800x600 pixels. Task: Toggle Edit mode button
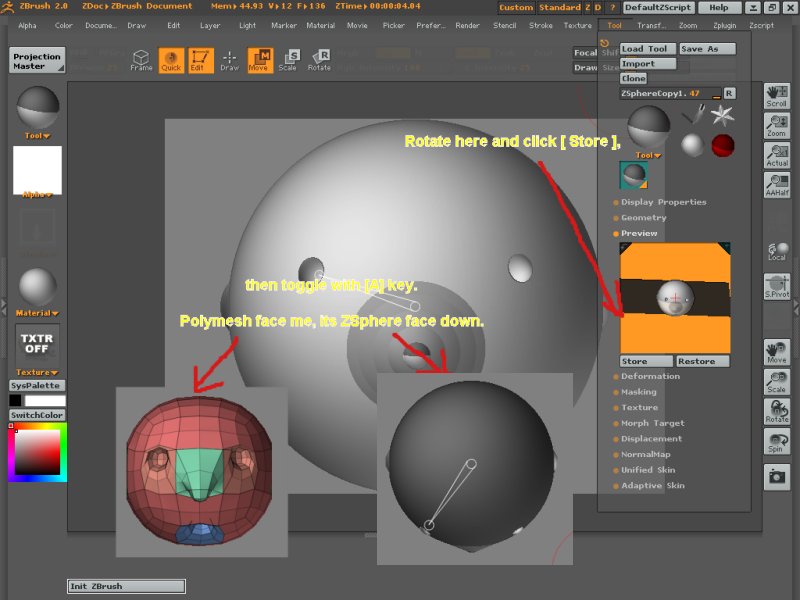(201, 60)
